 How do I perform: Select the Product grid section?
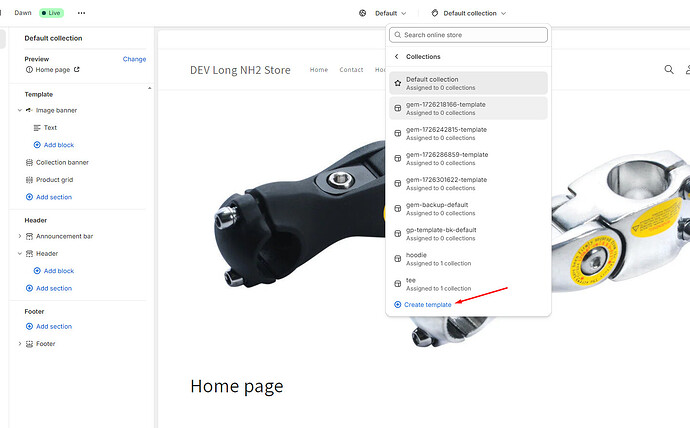coord(55,179)
